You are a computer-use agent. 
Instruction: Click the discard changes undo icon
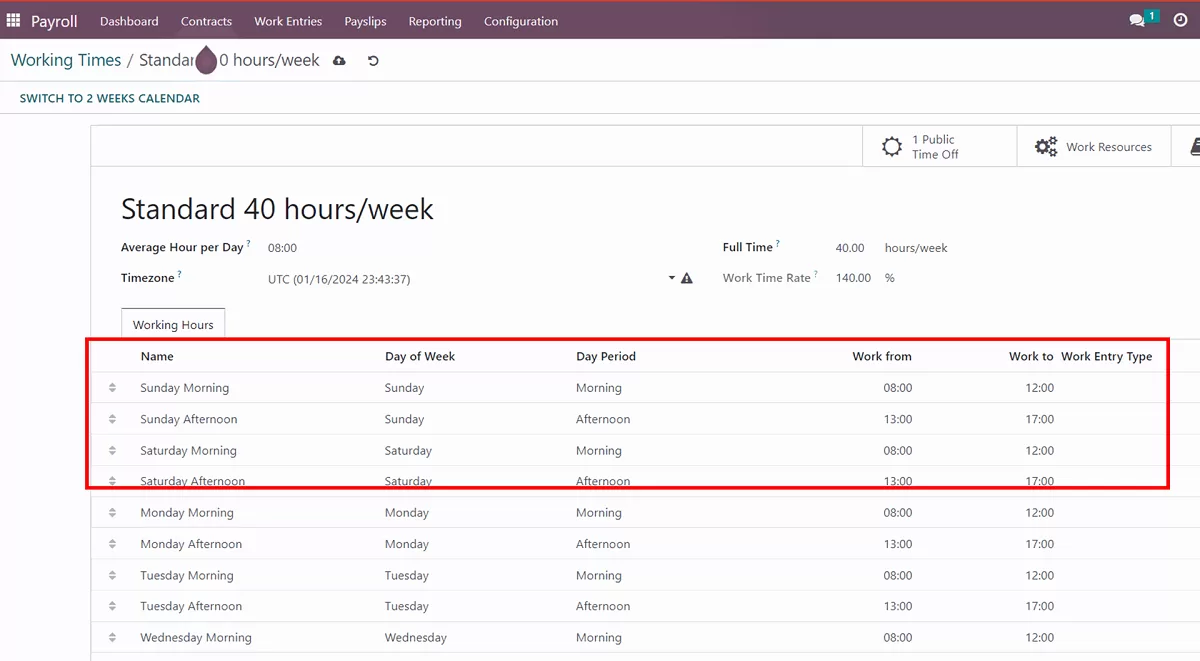pos(373,61)
